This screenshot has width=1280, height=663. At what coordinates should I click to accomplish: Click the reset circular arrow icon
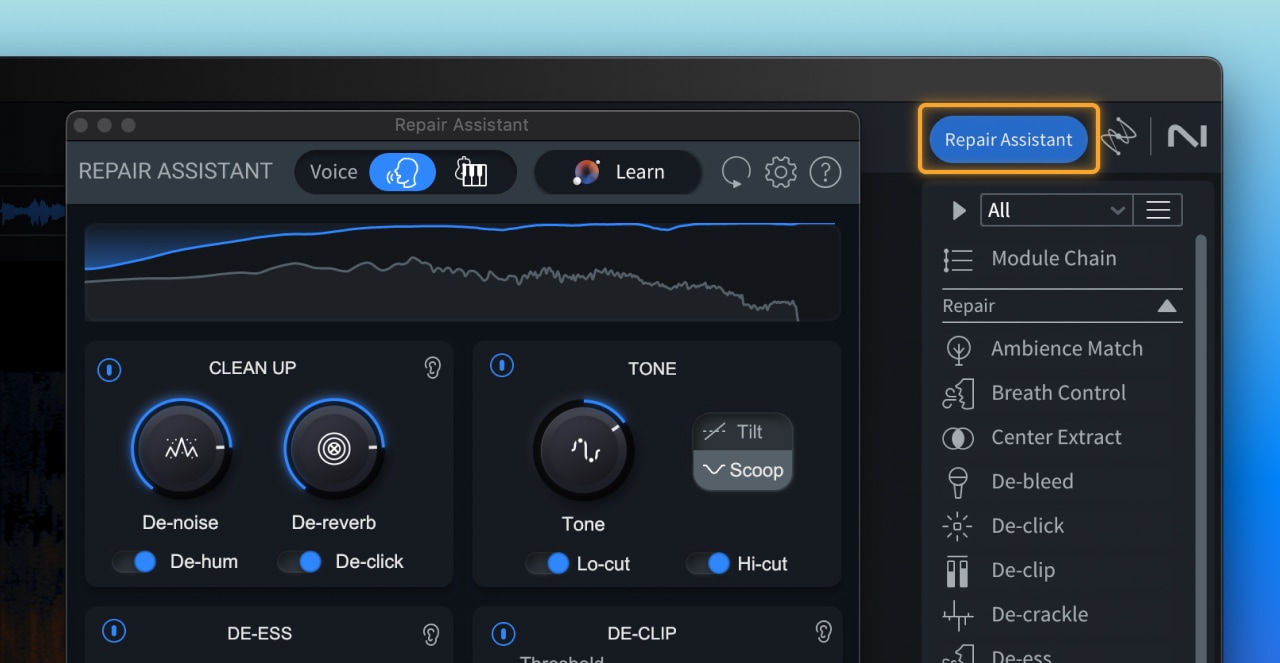[736, 172]
